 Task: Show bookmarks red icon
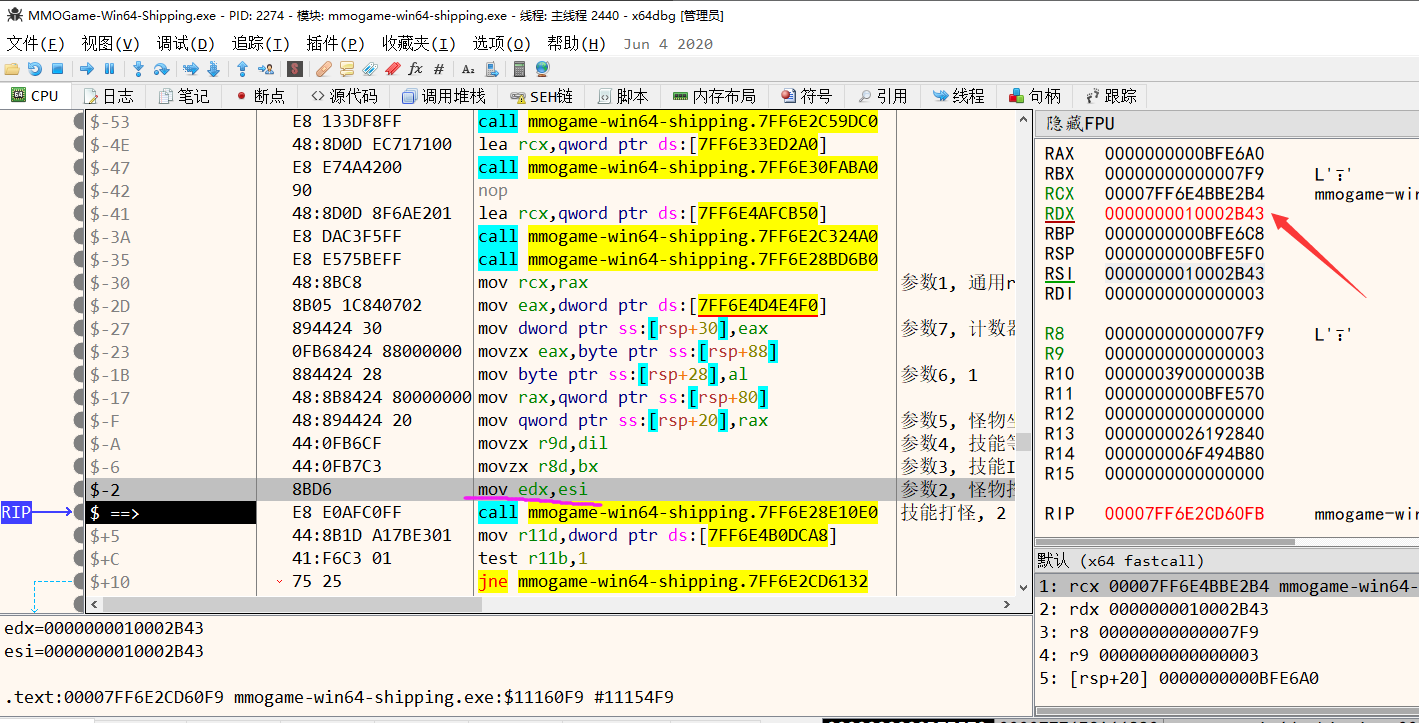click(x=393, y=69)
